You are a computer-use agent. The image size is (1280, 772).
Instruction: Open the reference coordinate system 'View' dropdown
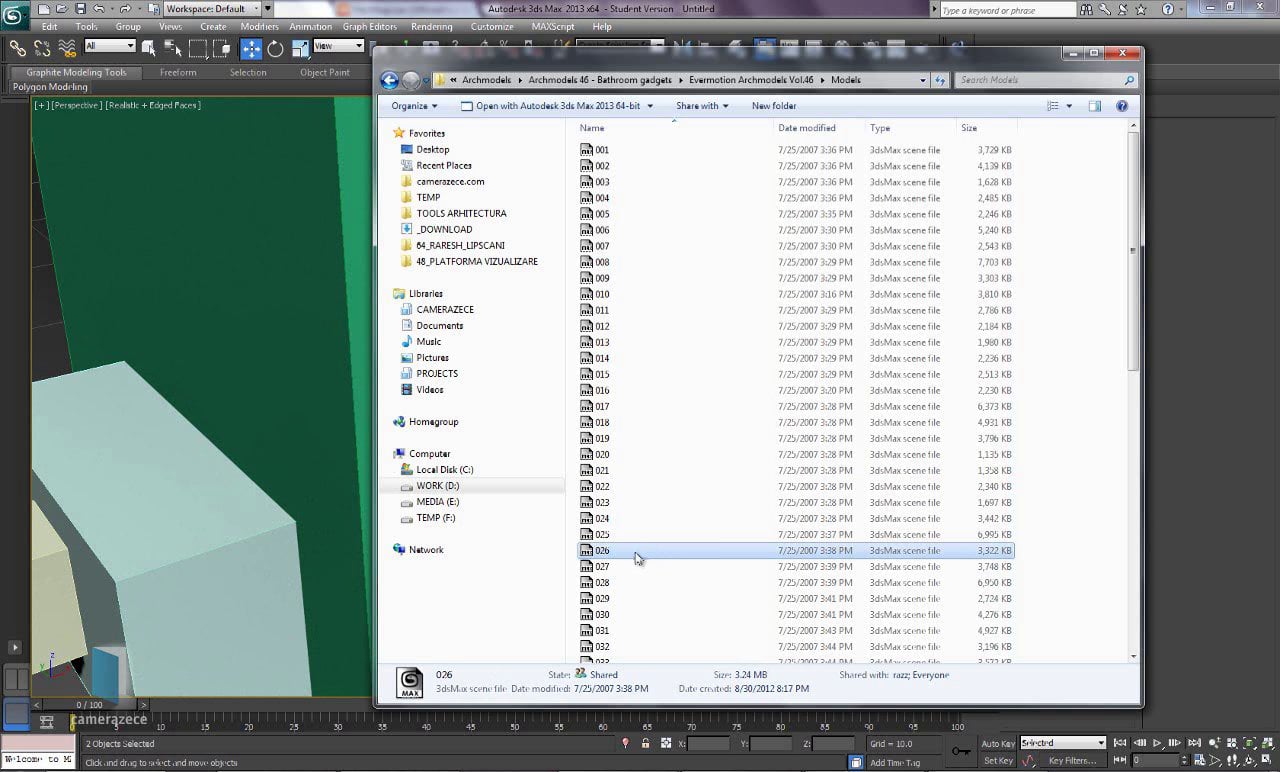coord(339,46)
